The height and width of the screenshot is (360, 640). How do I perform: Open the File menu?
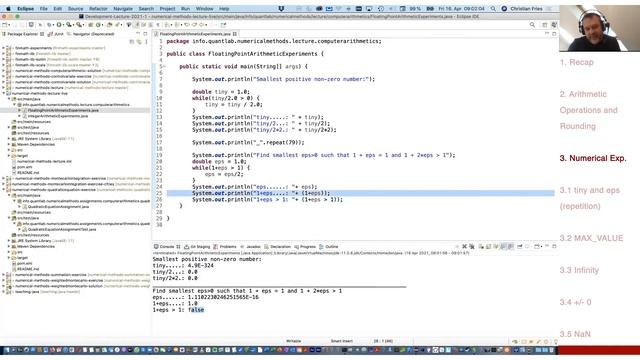[x=43, y=9]
